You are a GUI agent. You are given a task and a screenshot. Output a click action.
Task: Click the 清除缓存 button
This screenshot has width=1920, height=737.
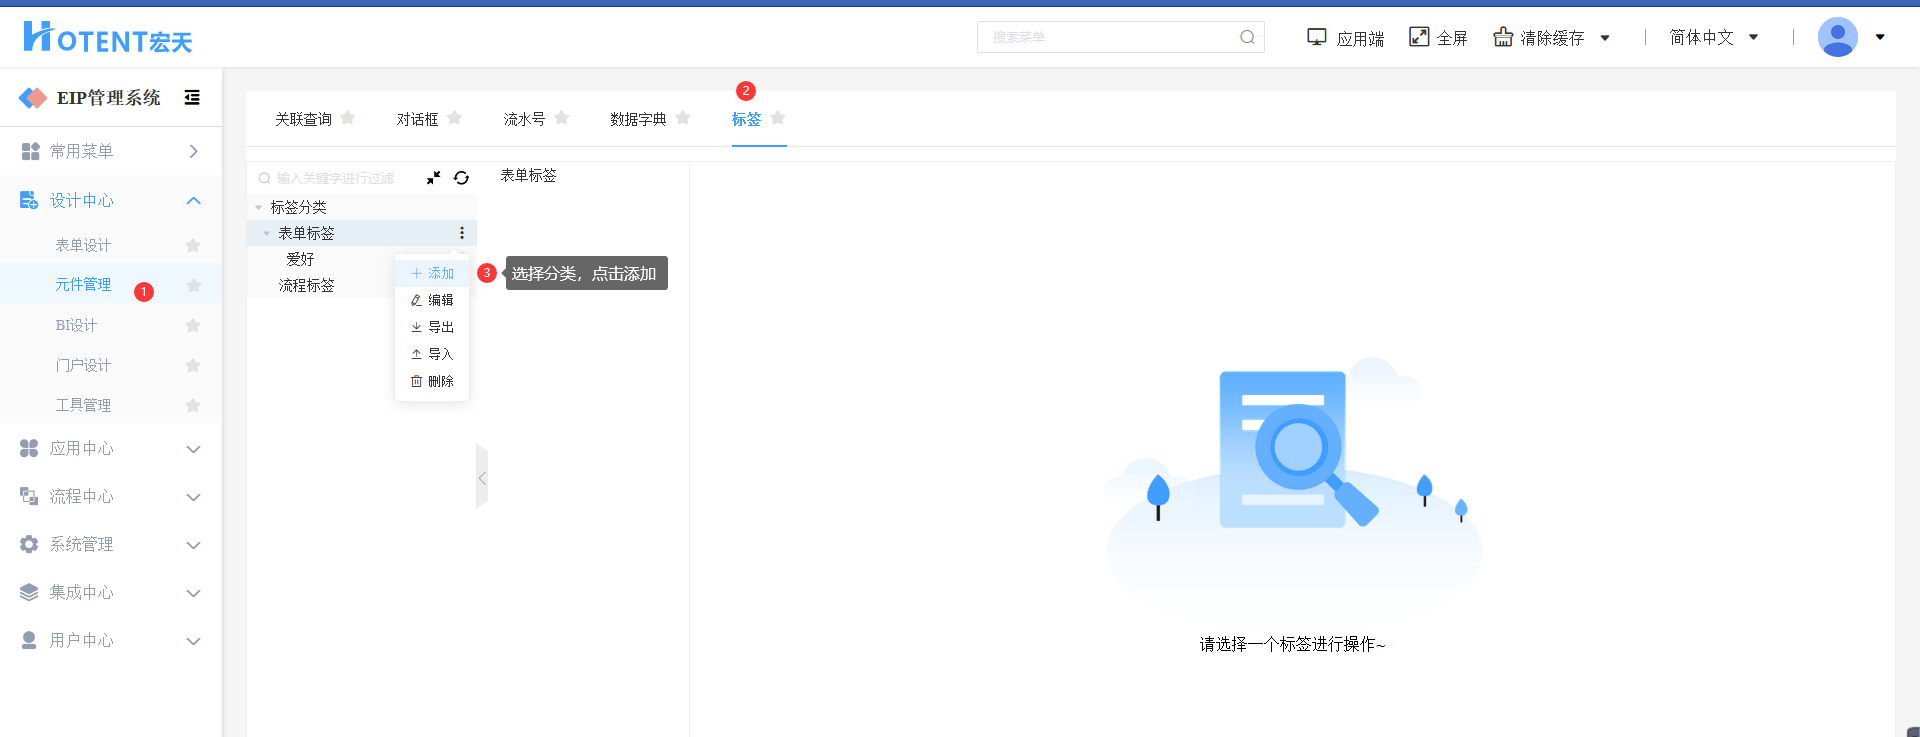tap(1539, 37)
